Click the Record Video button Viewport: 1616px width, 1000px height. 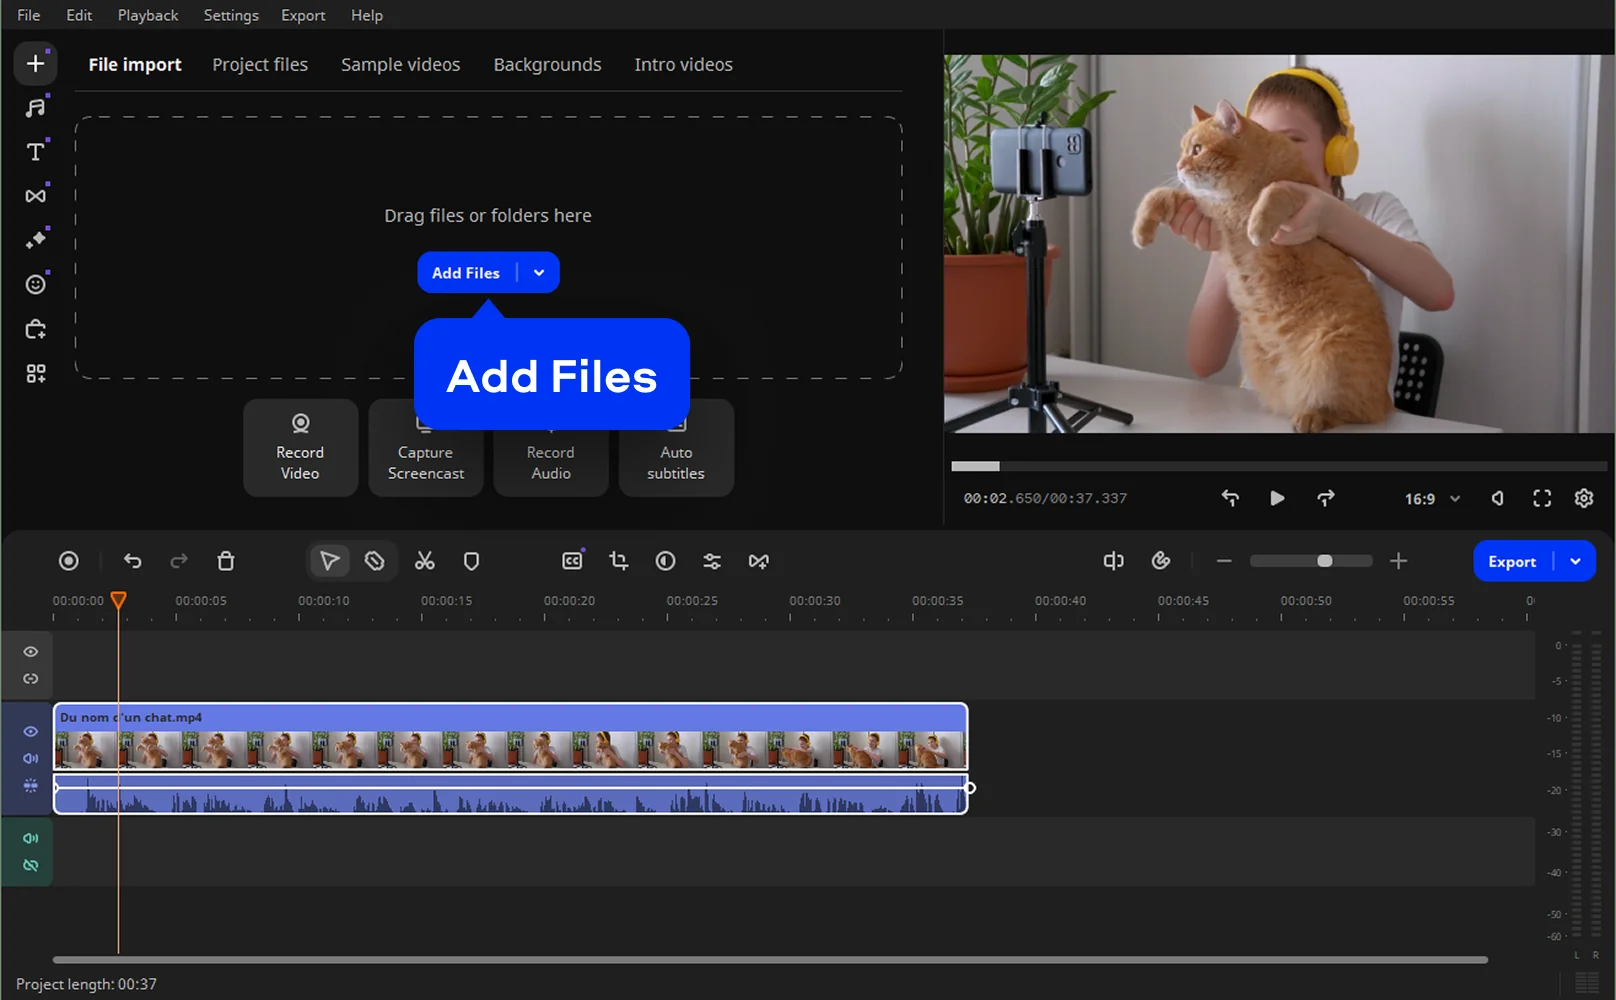click(300, 448)
